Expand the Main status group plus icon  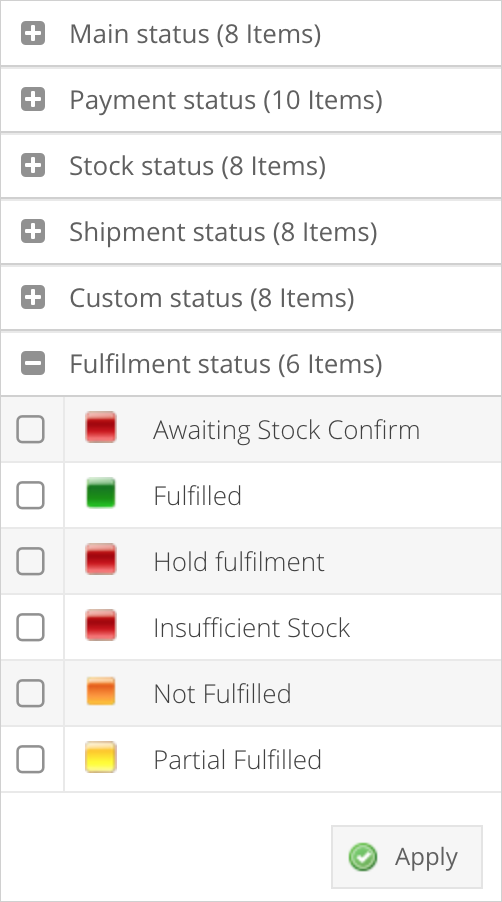coord(33,33)
